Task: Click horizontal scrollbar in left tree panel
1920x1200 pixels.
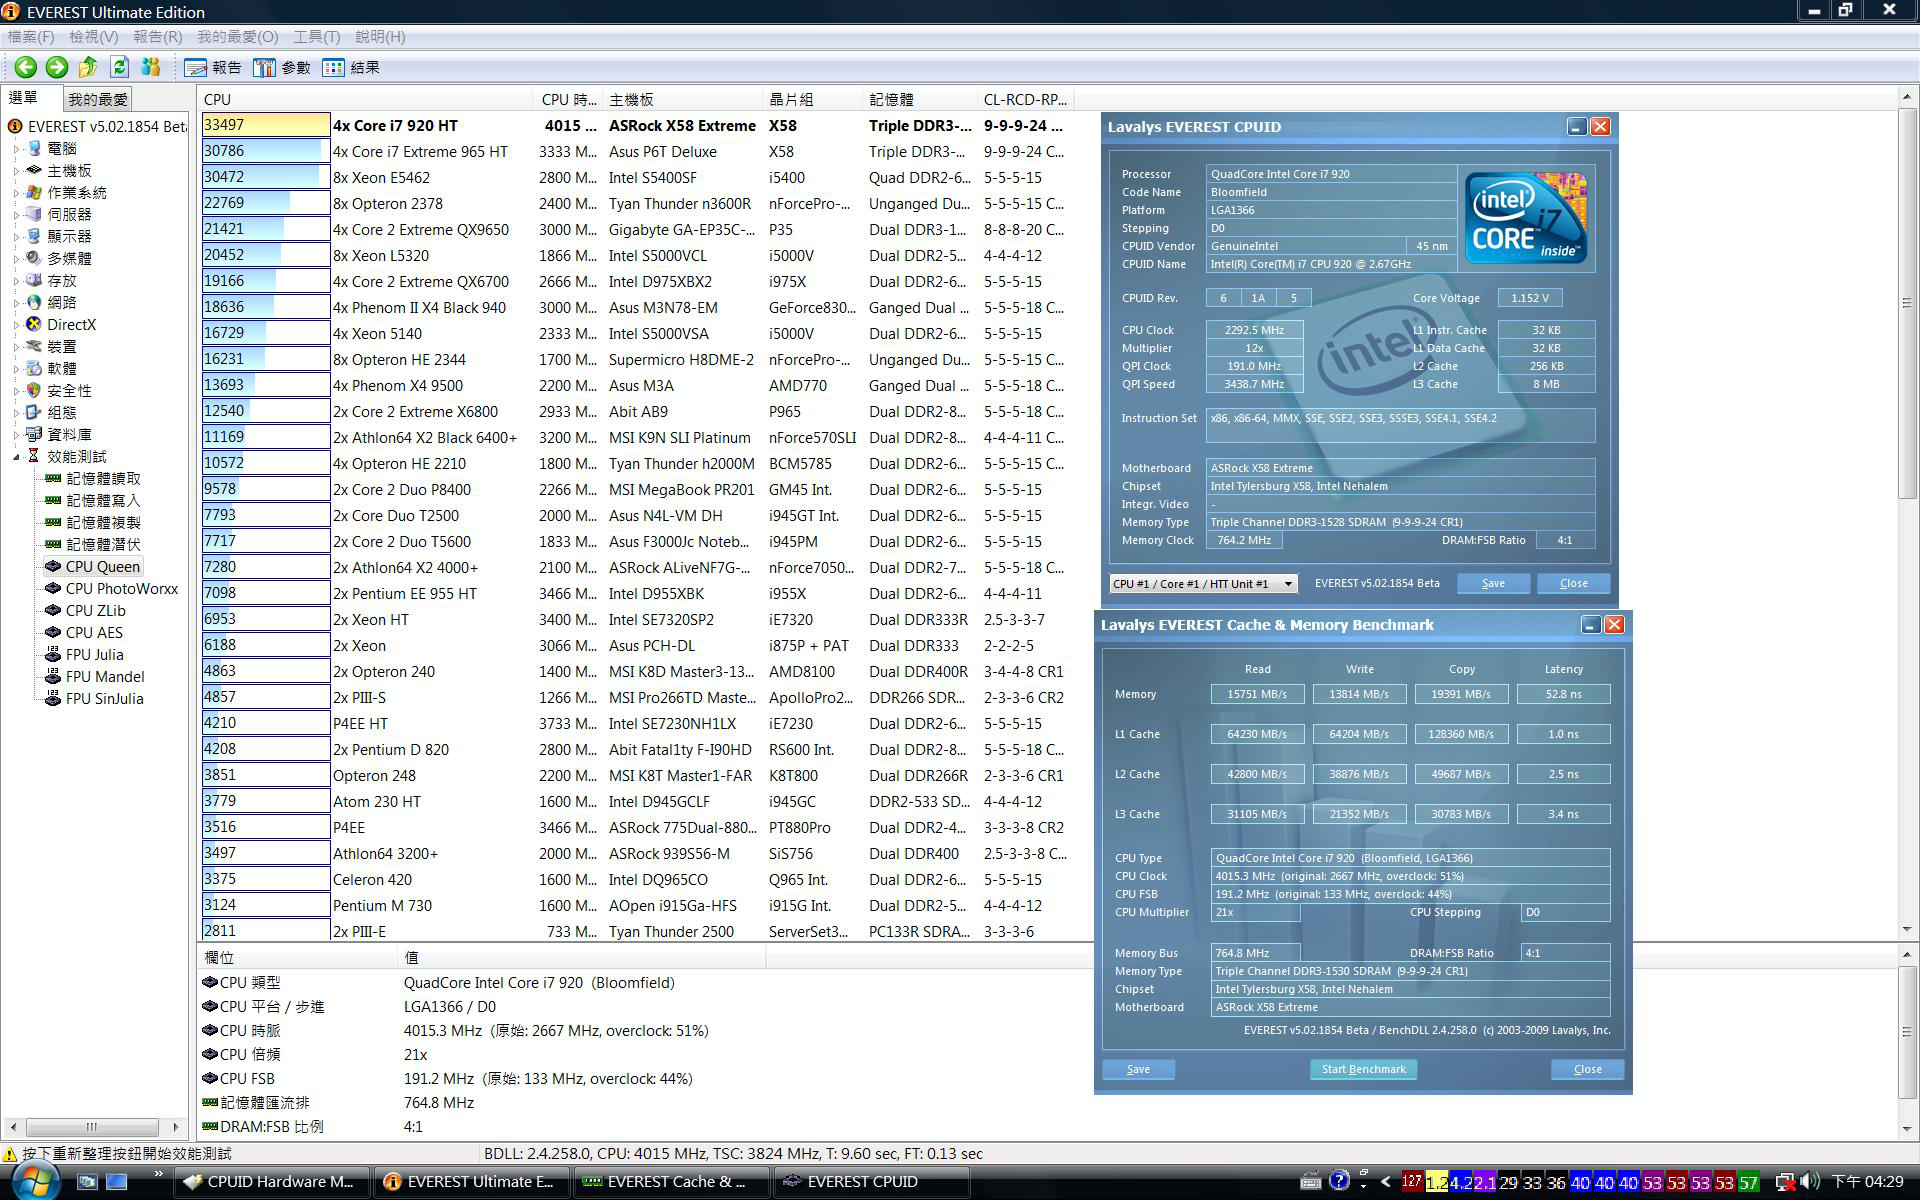Action: tap(91, 1126)
